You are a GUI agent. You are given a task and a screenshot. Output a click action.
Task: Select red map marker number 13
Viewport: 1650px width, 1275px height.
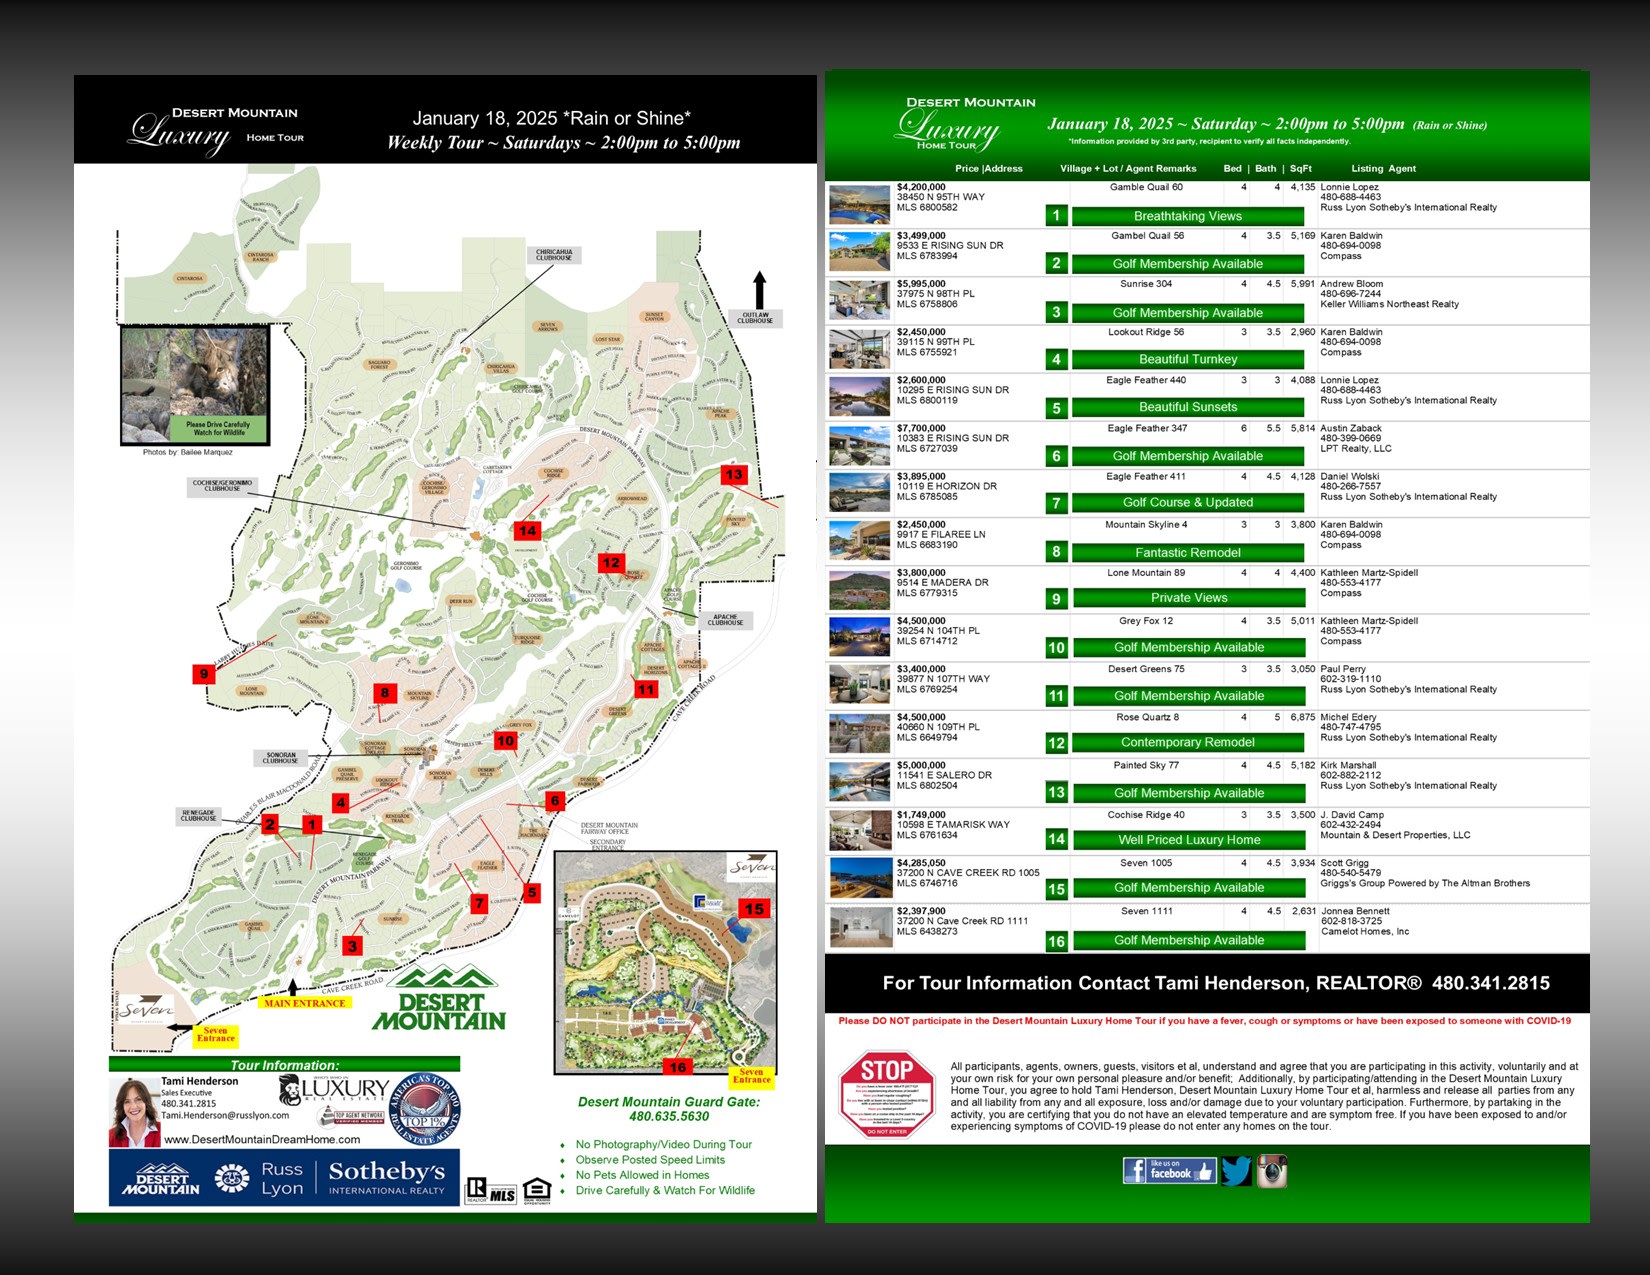click(x=734, y=474)
